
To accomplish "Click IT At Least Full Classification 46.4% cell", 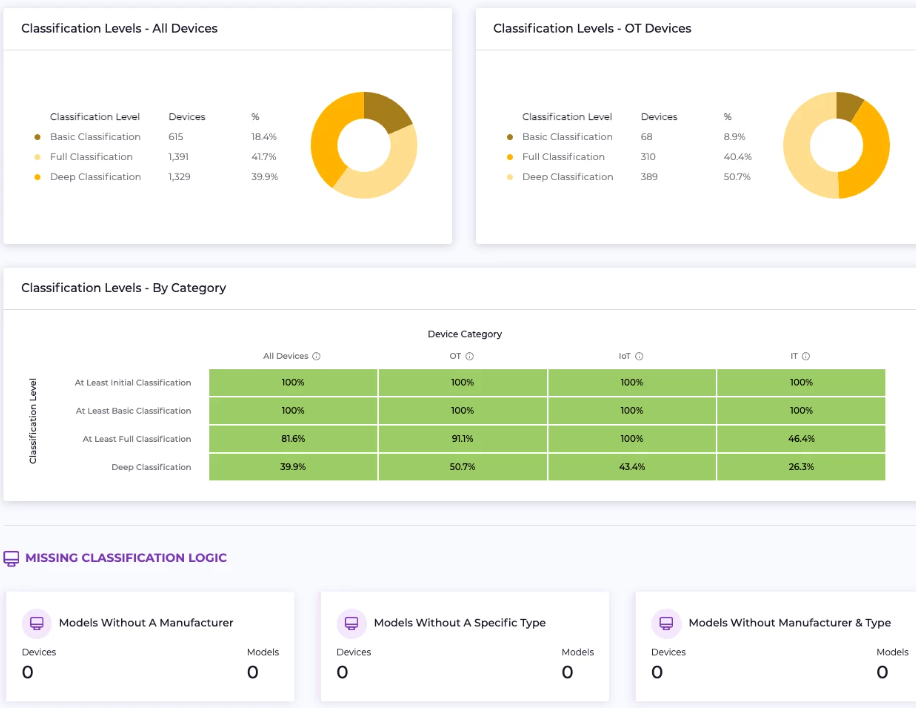I will click(801, 439).
